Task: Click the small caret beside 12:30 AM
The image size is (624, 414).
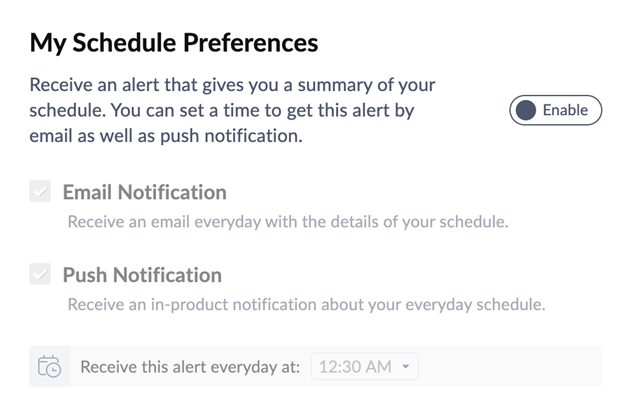Action: [406, 366]
